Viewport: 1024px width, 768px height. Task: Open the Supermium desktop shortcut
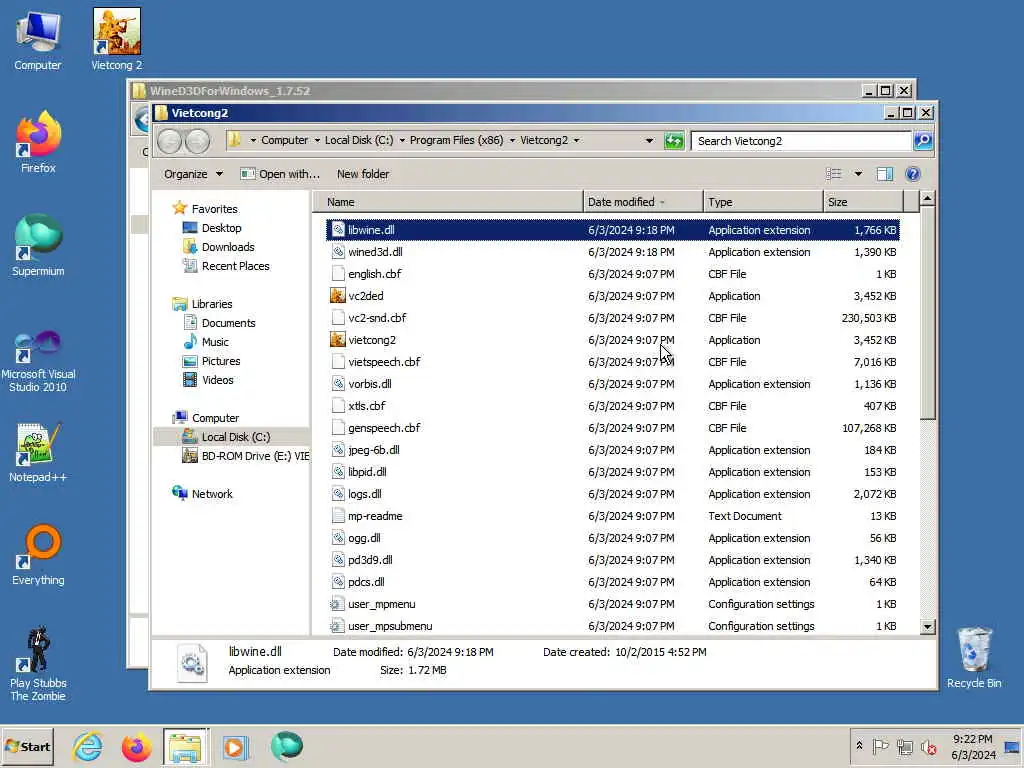[x=38, y=246]
